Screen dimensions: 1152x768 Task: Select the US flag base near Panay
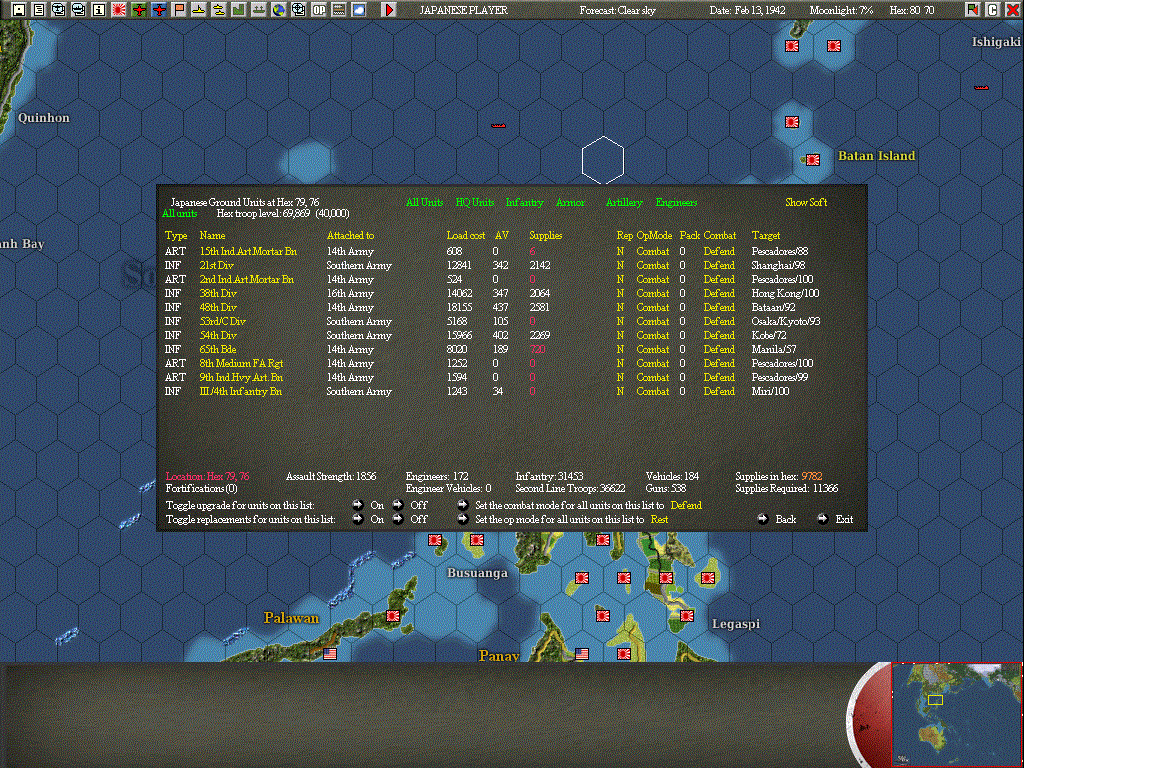pos(582,653)
